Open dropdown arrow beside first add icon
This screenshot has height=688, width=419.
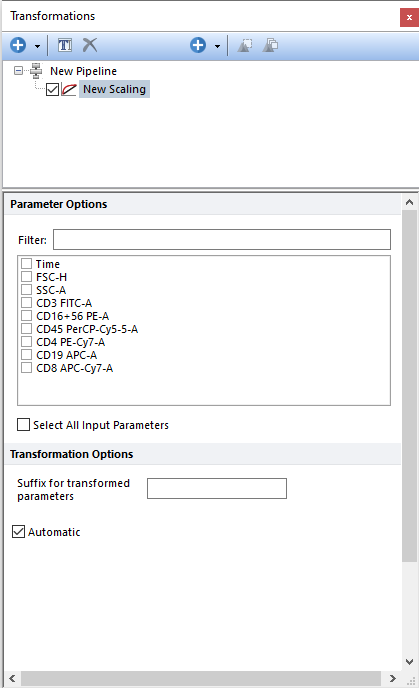tap(37, 46)
